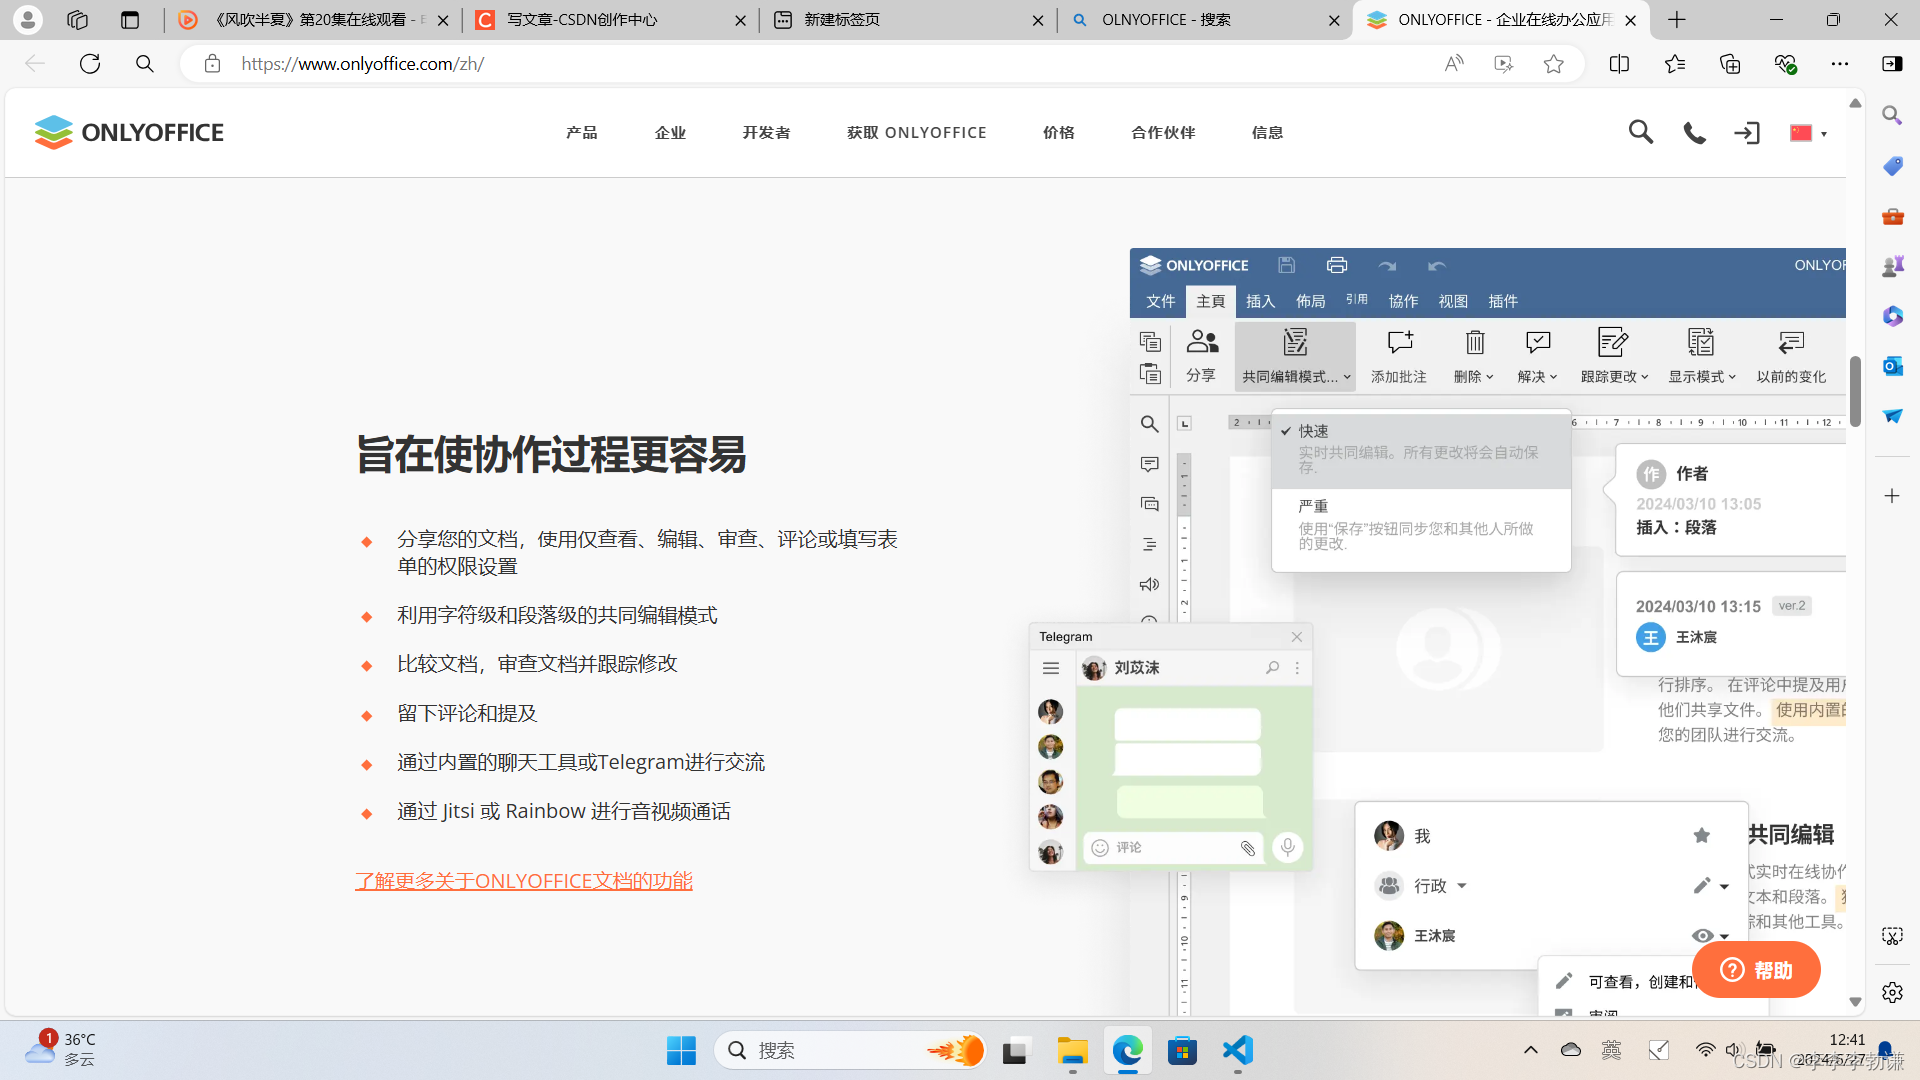Open the 开发者 navigation menu
Viewport: 1920px width, 1080px height.
click(766, 133)
